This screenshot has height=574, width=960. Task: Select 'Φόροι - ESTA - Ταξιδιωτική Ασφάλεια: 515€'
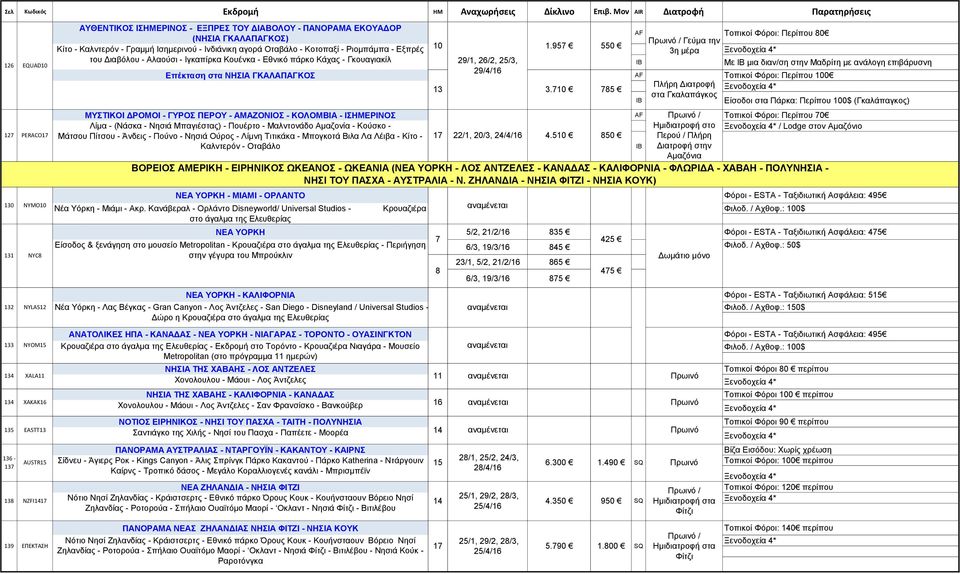(x=805, y=294)
